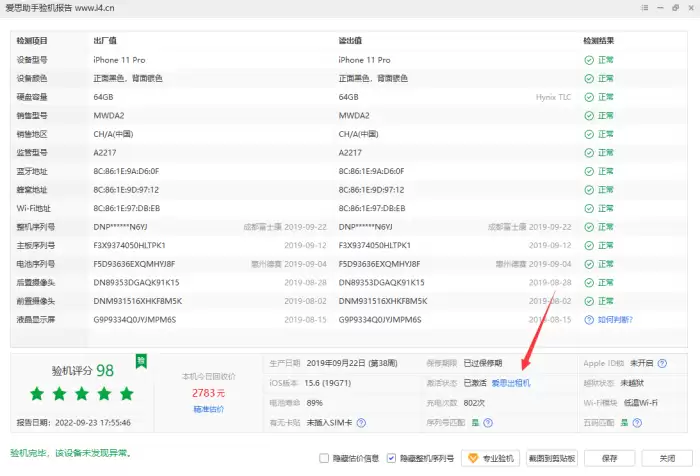
Task: Click the green check icon in 主板序列号 row
Action: [589, 246]
